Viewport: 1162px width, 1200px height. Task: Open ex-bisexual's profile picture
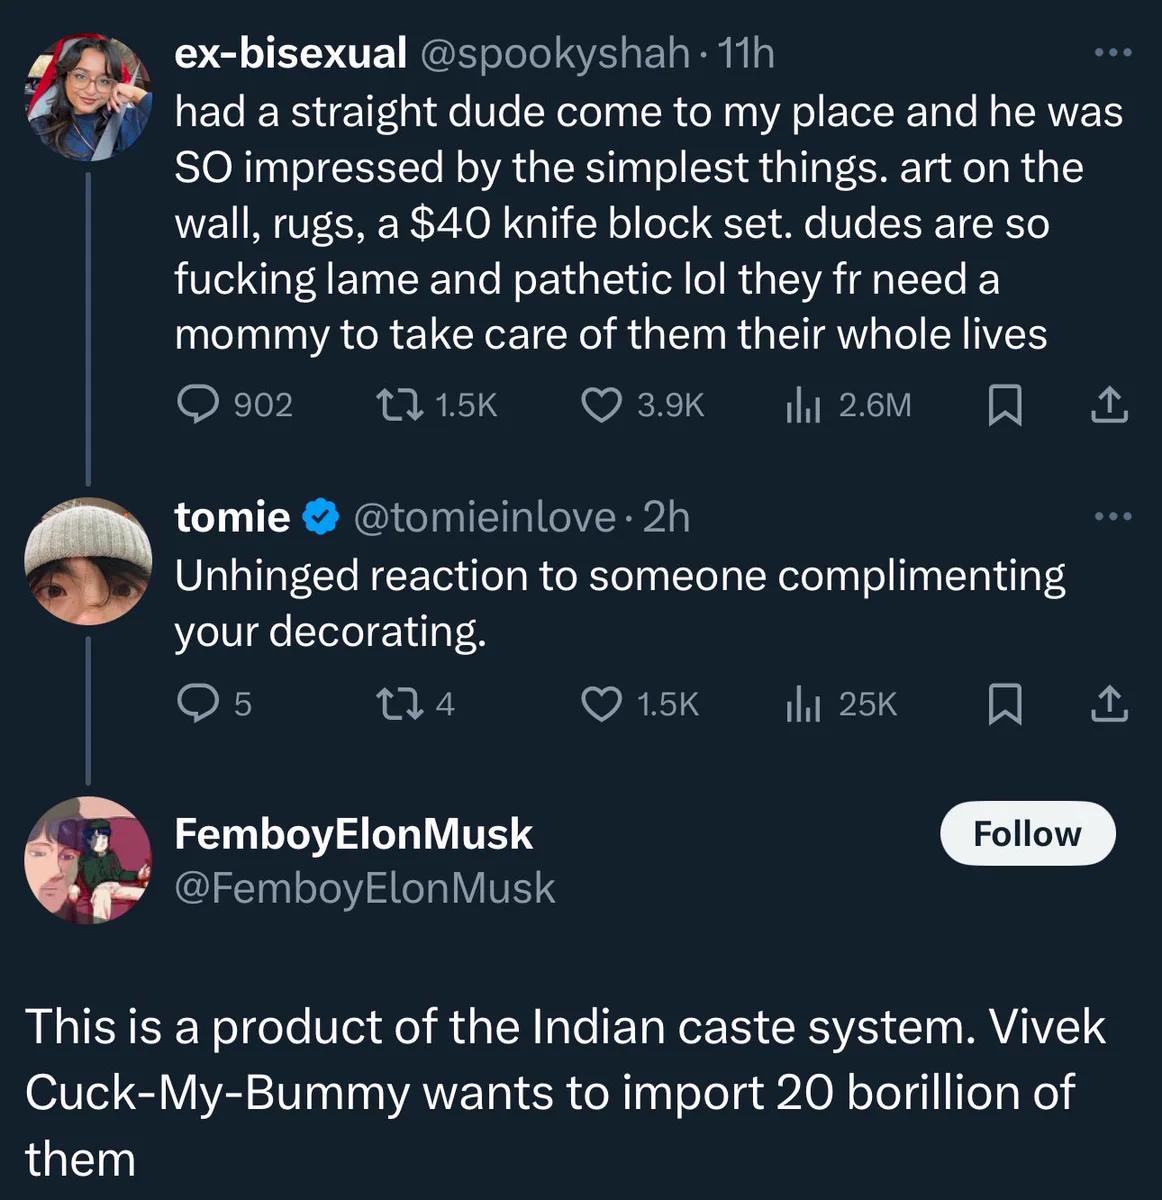[88, 97]
